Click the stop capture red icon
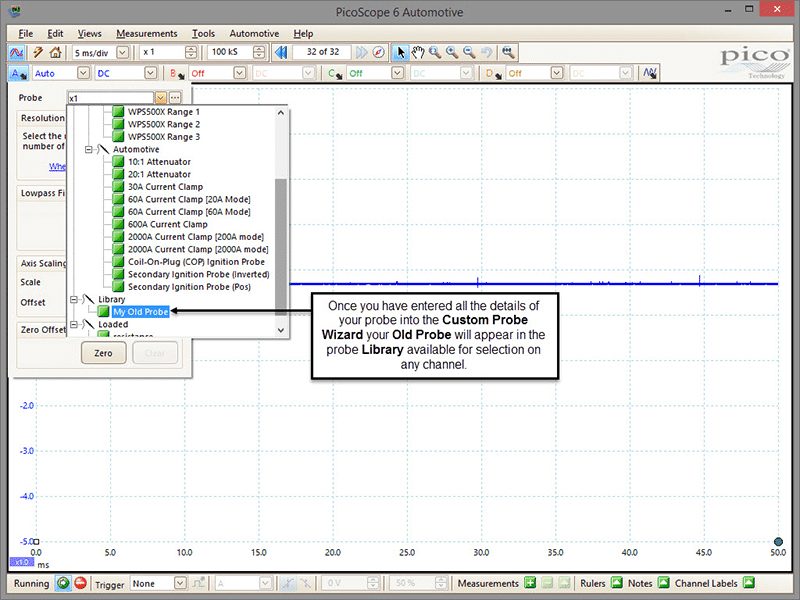Viewport: 800px width, 600px height. pyautogui.click(x=80, y=583)
